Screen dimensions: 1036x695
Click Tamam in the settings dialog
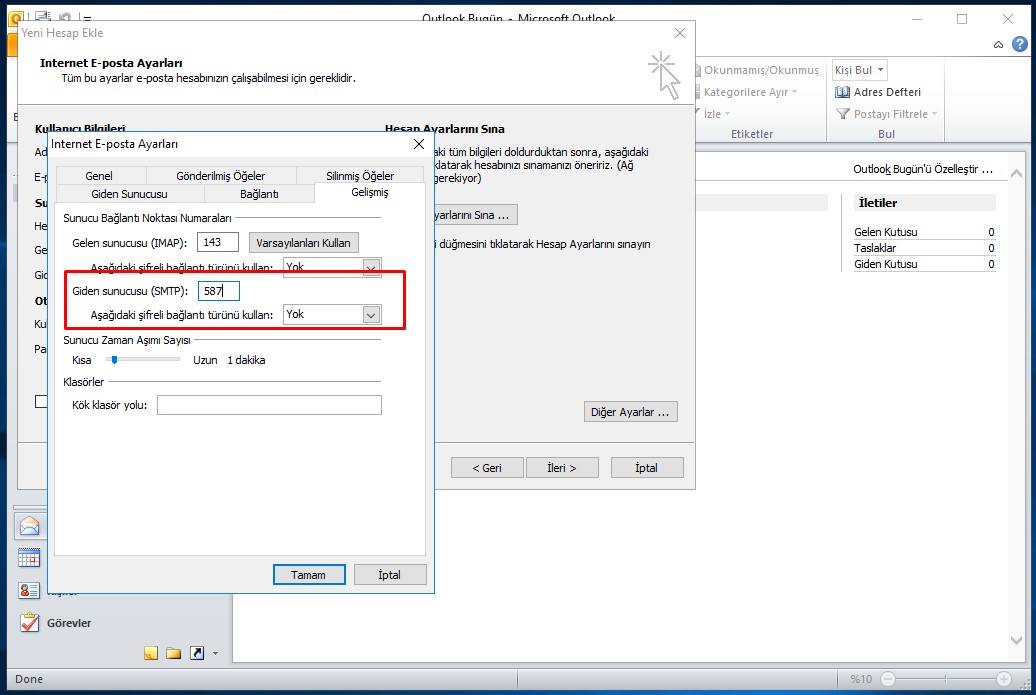(309, 575)
